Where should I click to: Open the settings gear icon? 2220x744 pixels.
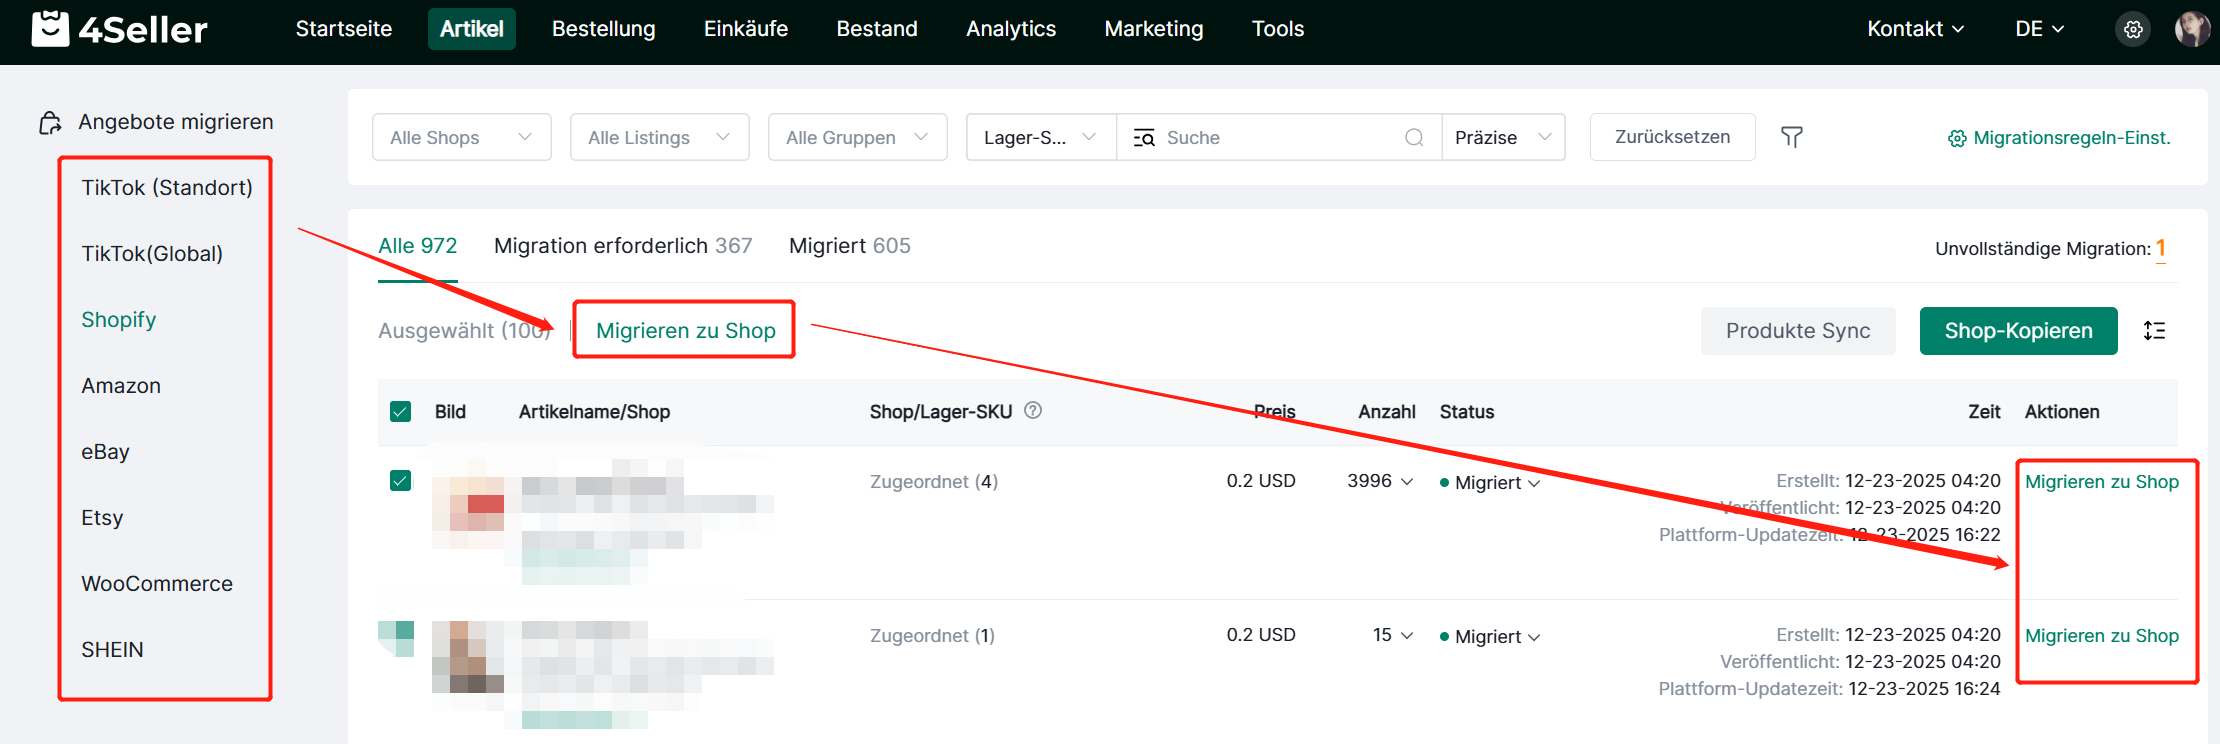(x=2133, y=29)
